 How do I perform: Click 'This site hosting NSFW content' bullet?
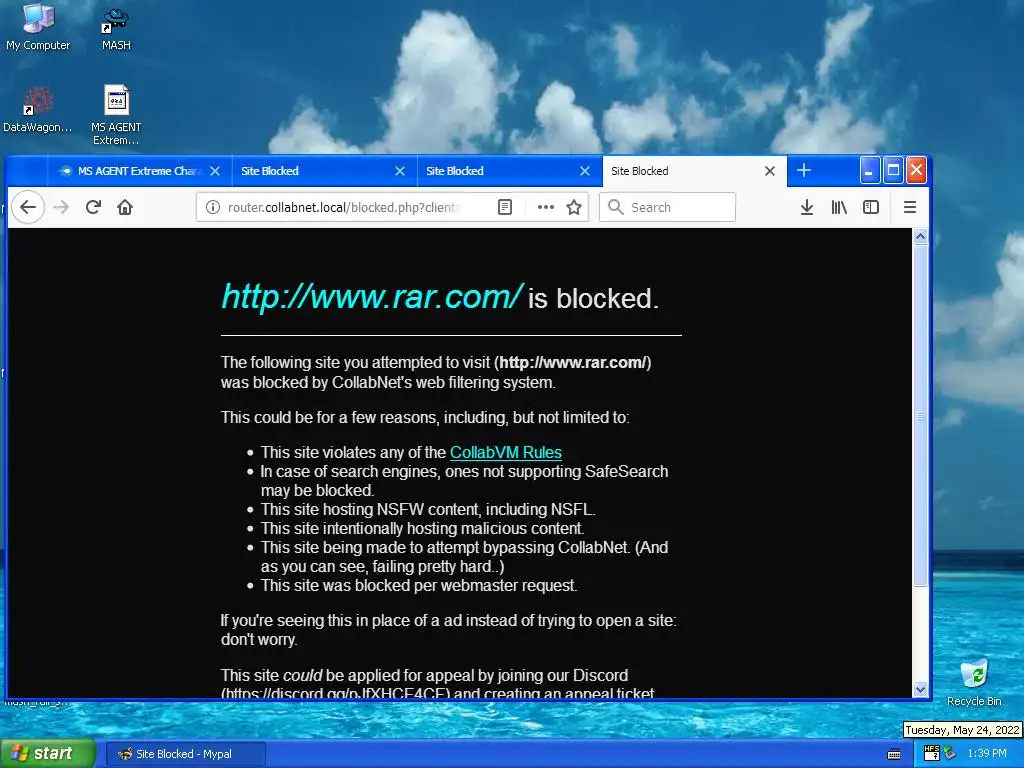point(428,509)
